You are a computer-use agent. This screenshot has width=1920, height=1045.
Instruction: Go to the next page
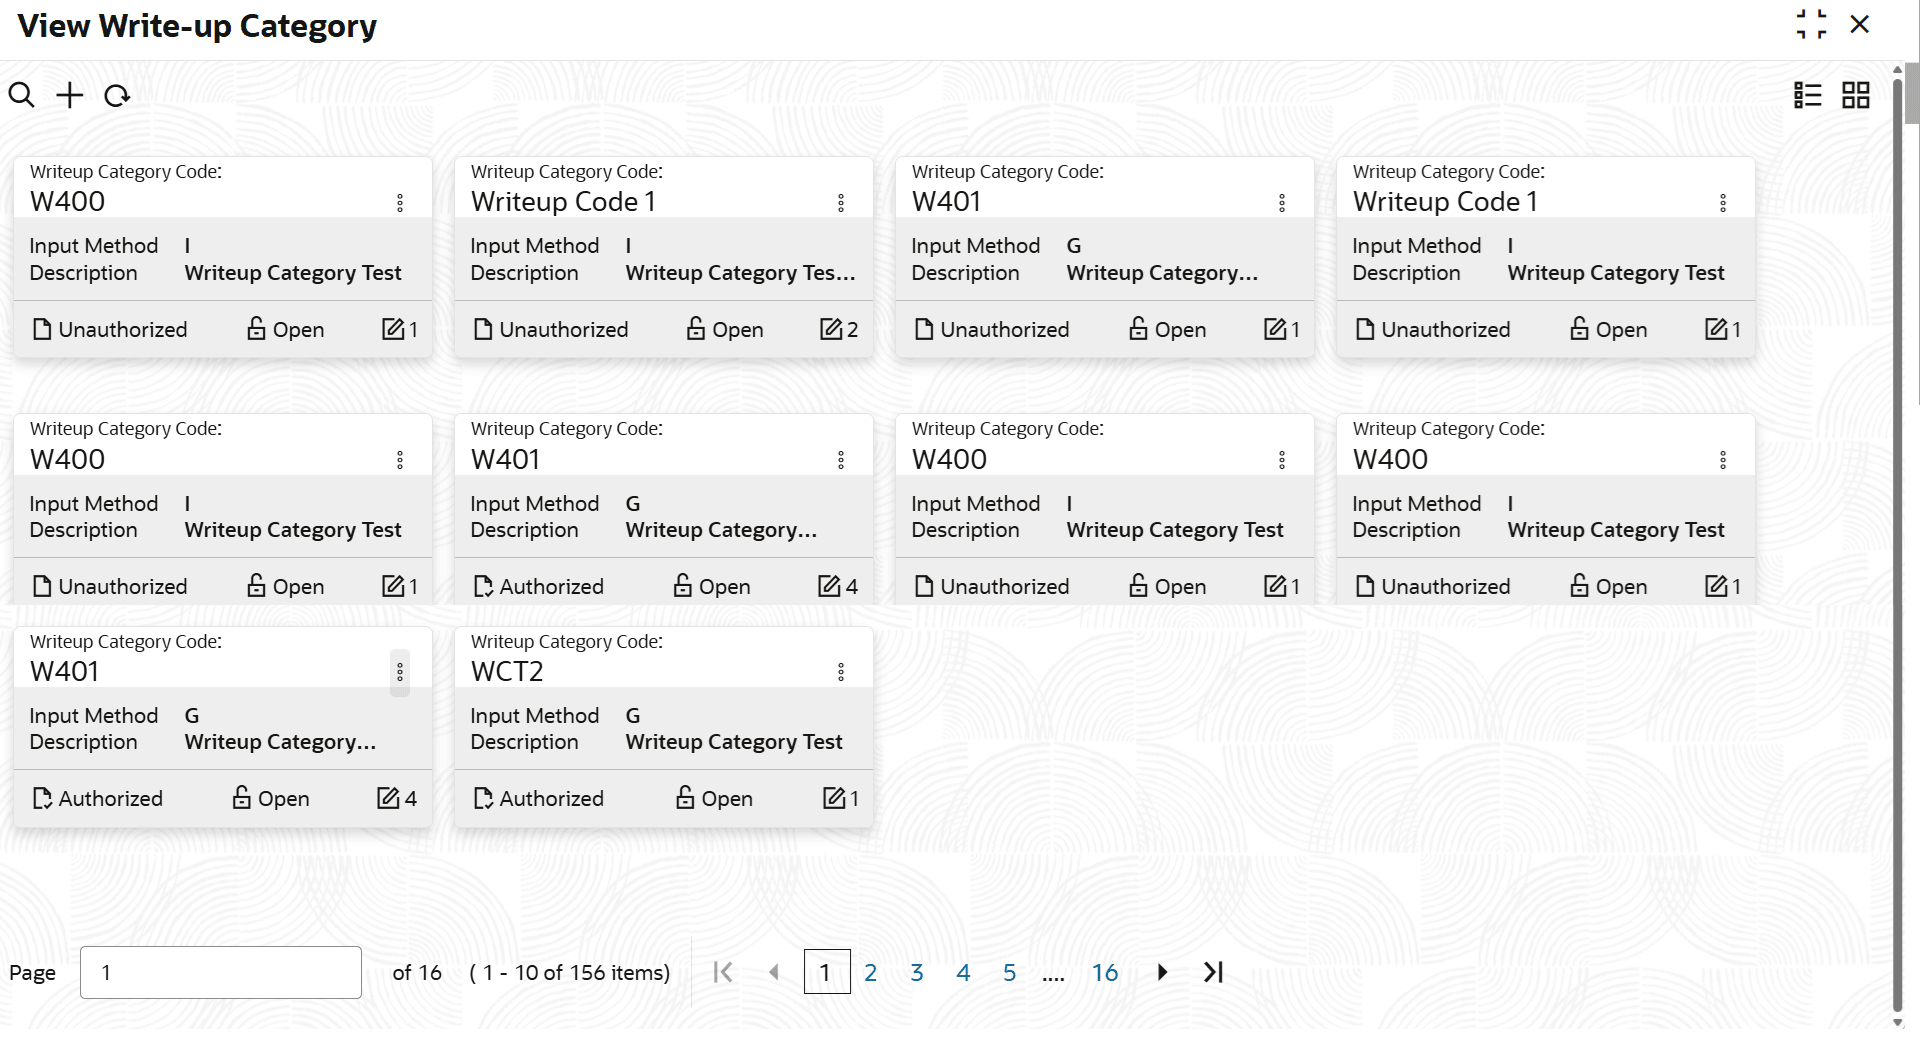1162,972
